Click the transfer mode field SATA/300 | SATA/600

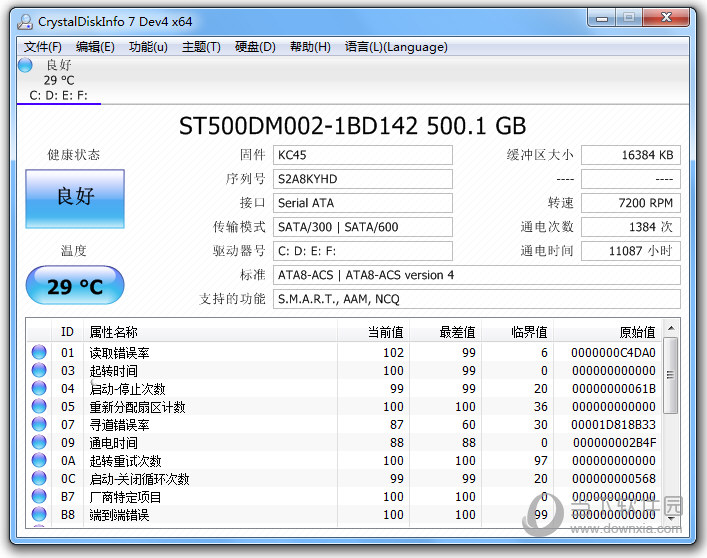point(363,227)
